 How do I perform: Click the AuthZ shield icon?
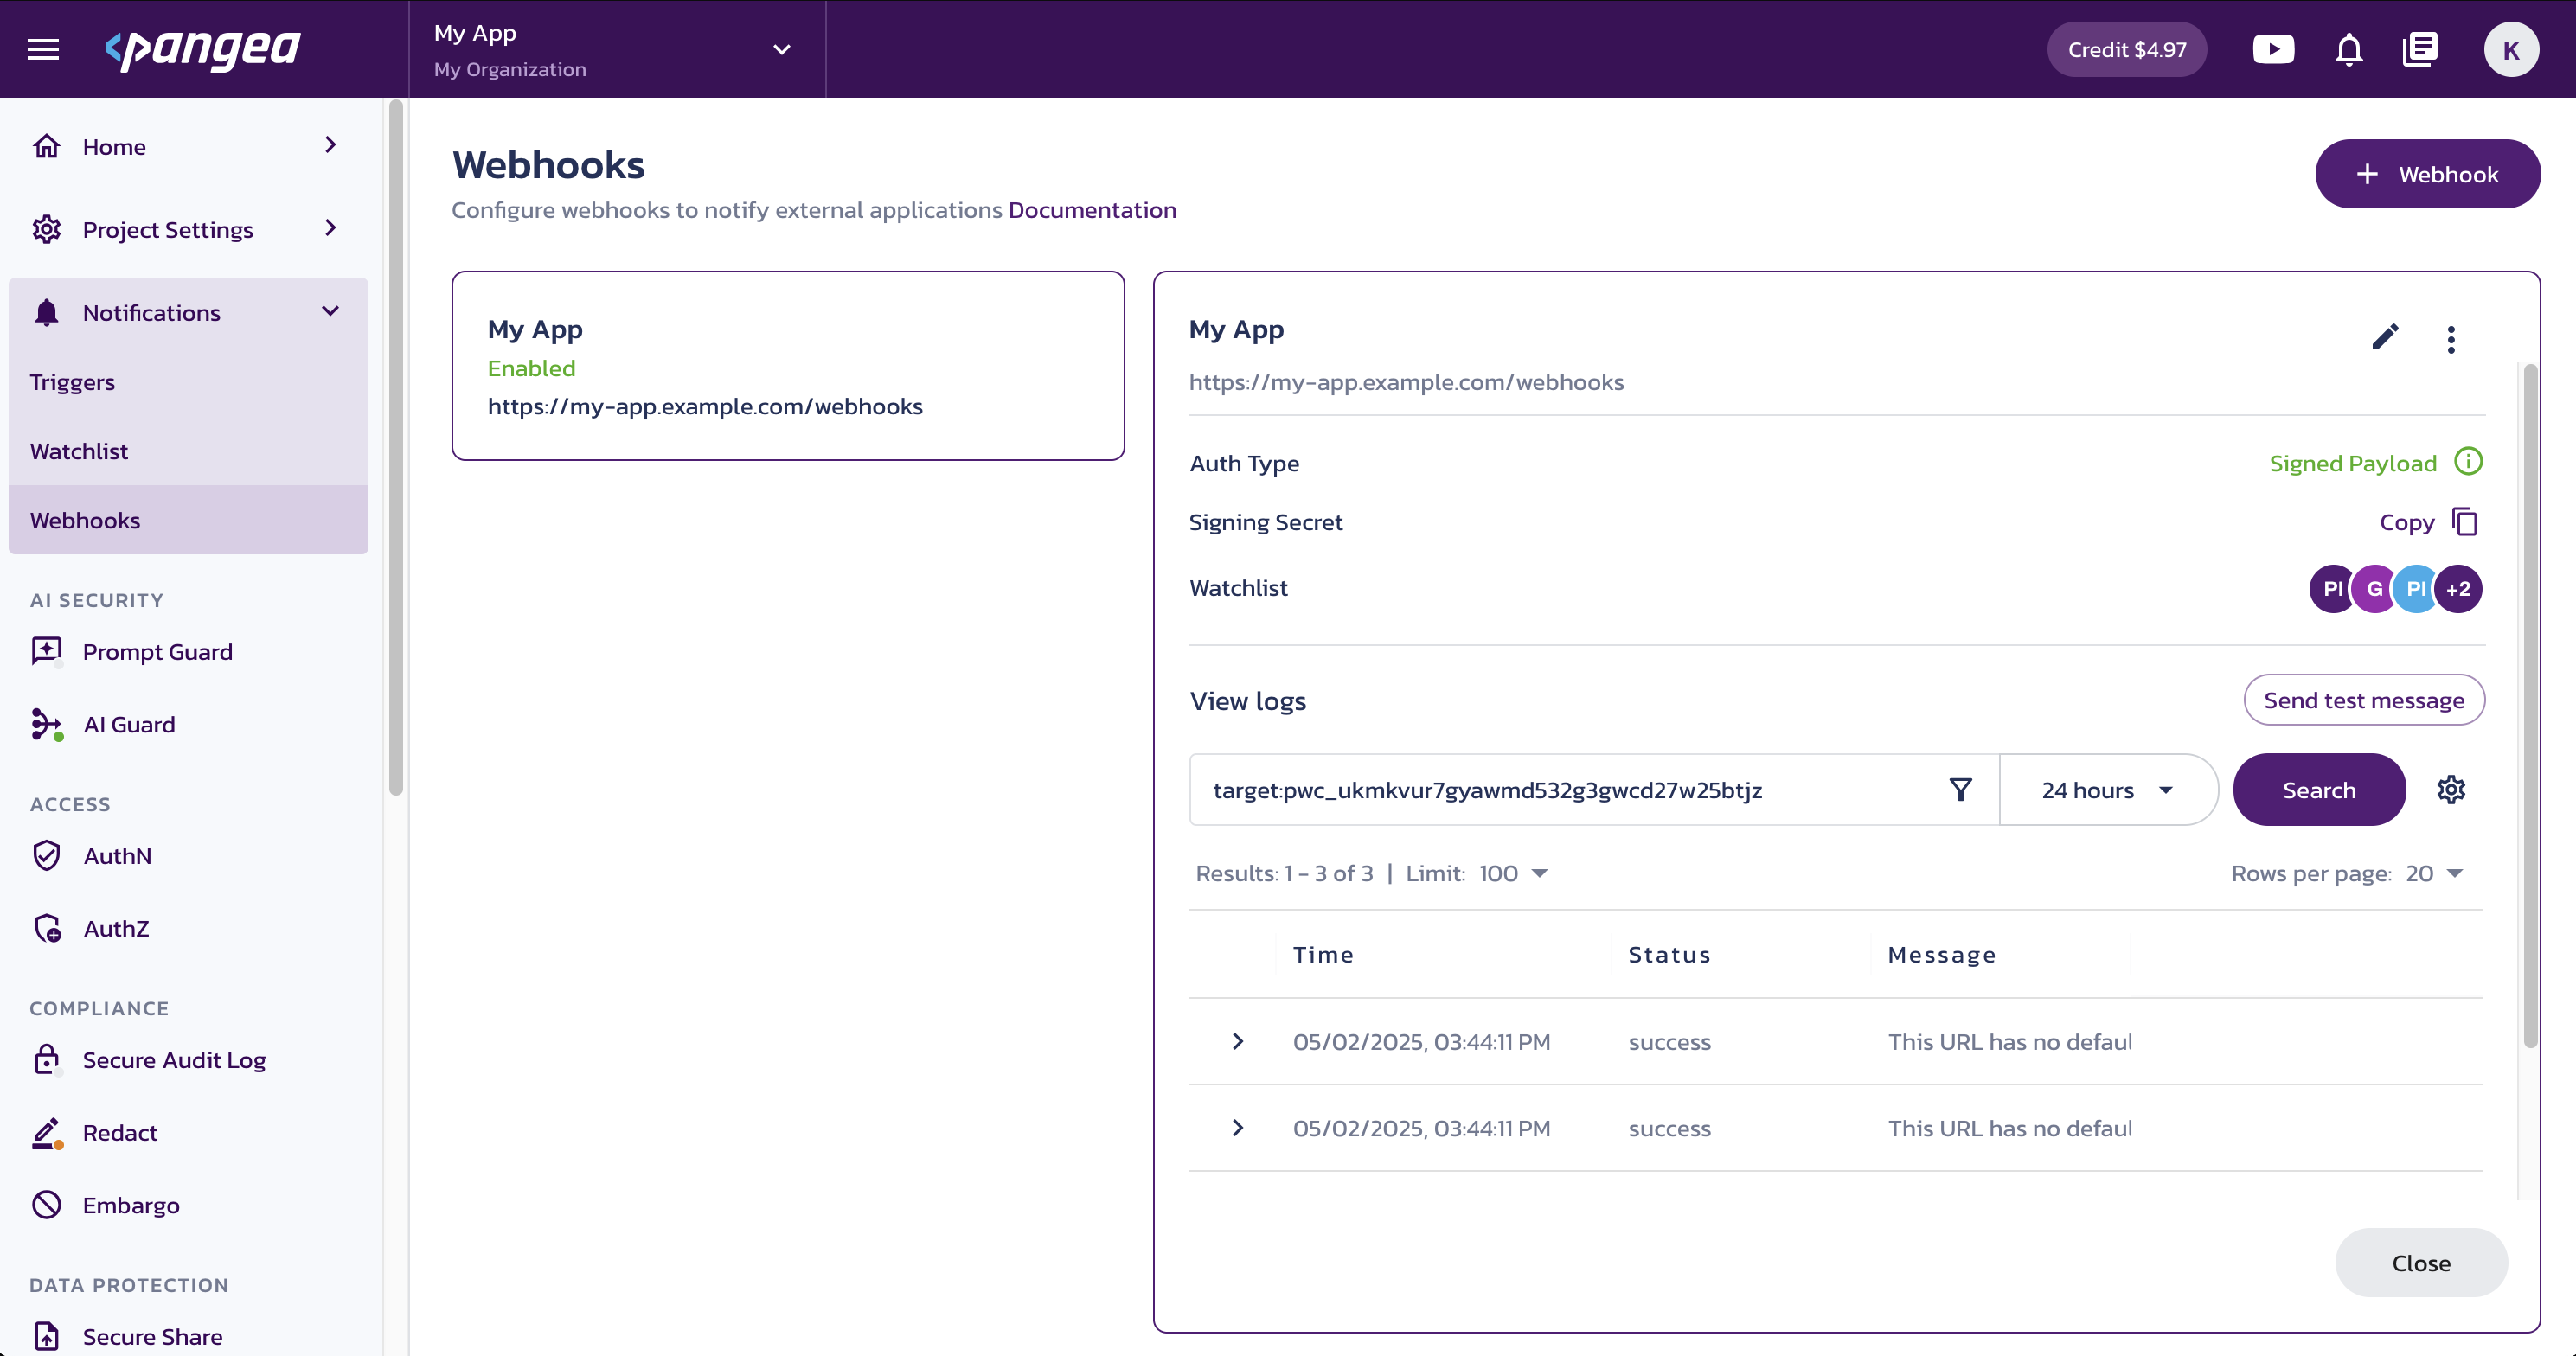click(x=47, y=928)
